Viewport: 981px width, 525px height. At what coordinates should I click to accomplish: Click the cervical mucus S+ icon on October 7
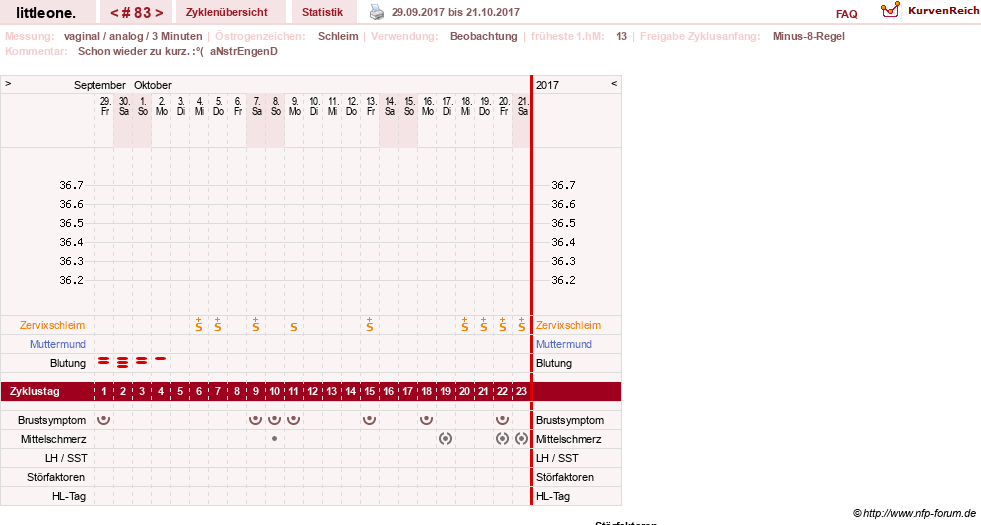point(256,324)
